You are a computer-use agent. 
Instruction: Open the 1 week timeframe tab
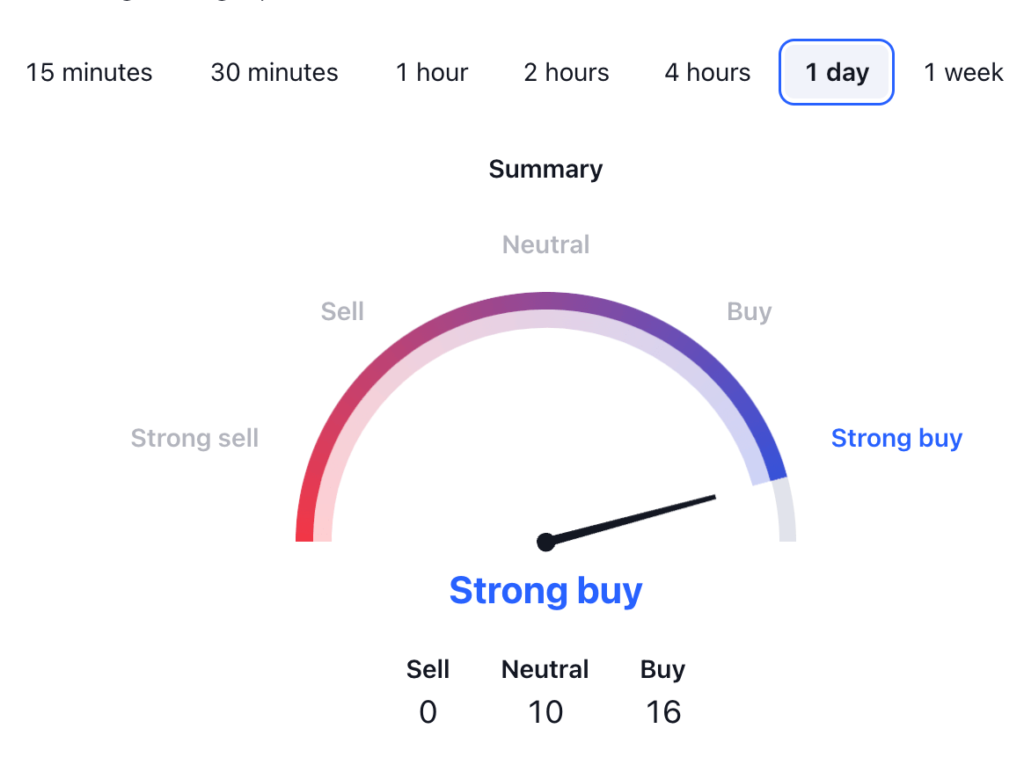point(963,73)
